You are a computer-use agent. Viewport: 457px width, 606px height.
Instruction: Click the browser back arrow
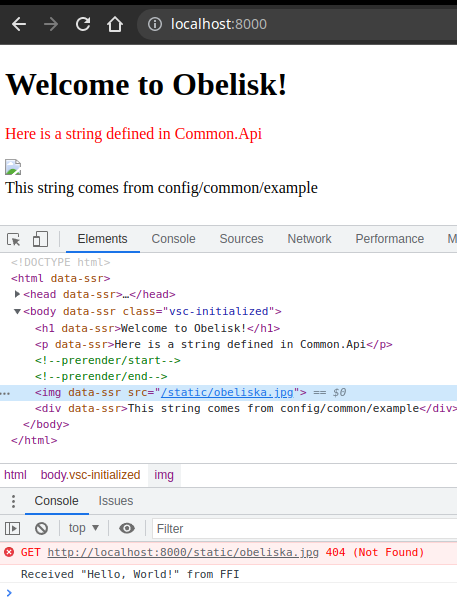19,24
